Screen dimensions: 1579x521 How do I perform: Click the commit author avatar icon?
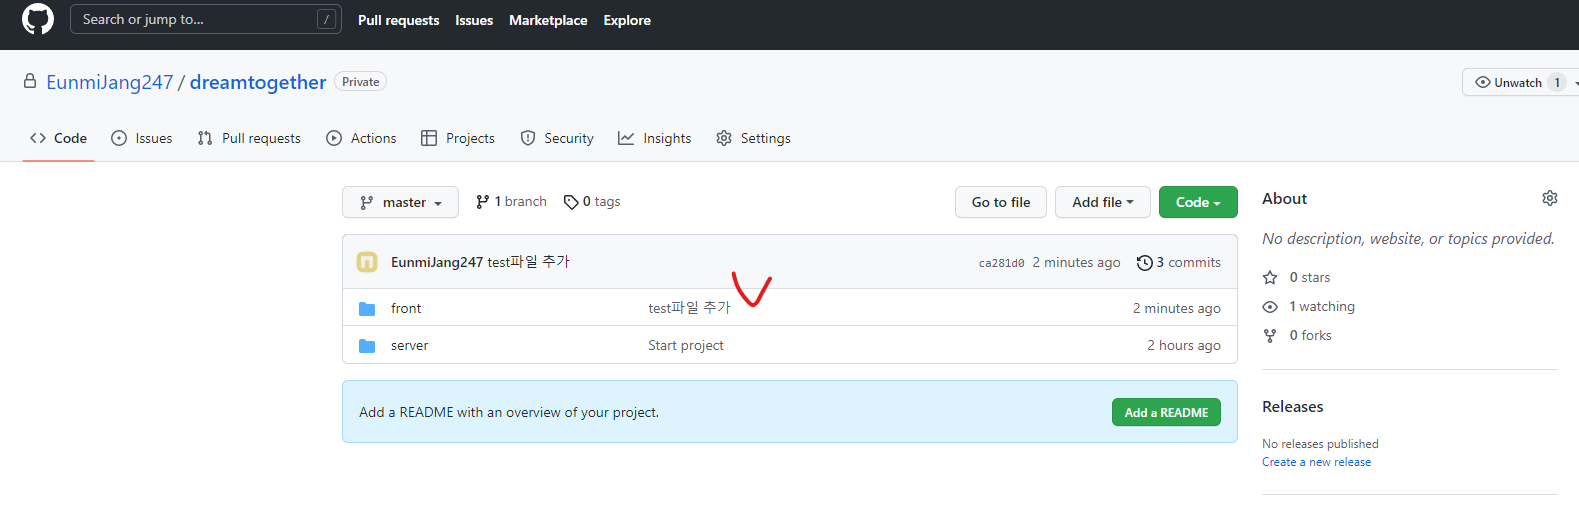tap(367, 262)
